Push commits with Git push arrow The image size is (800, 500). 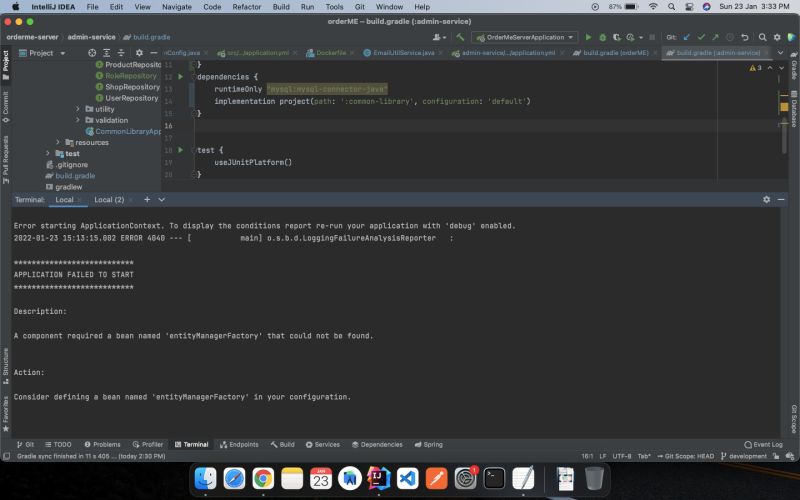[715, 37]
